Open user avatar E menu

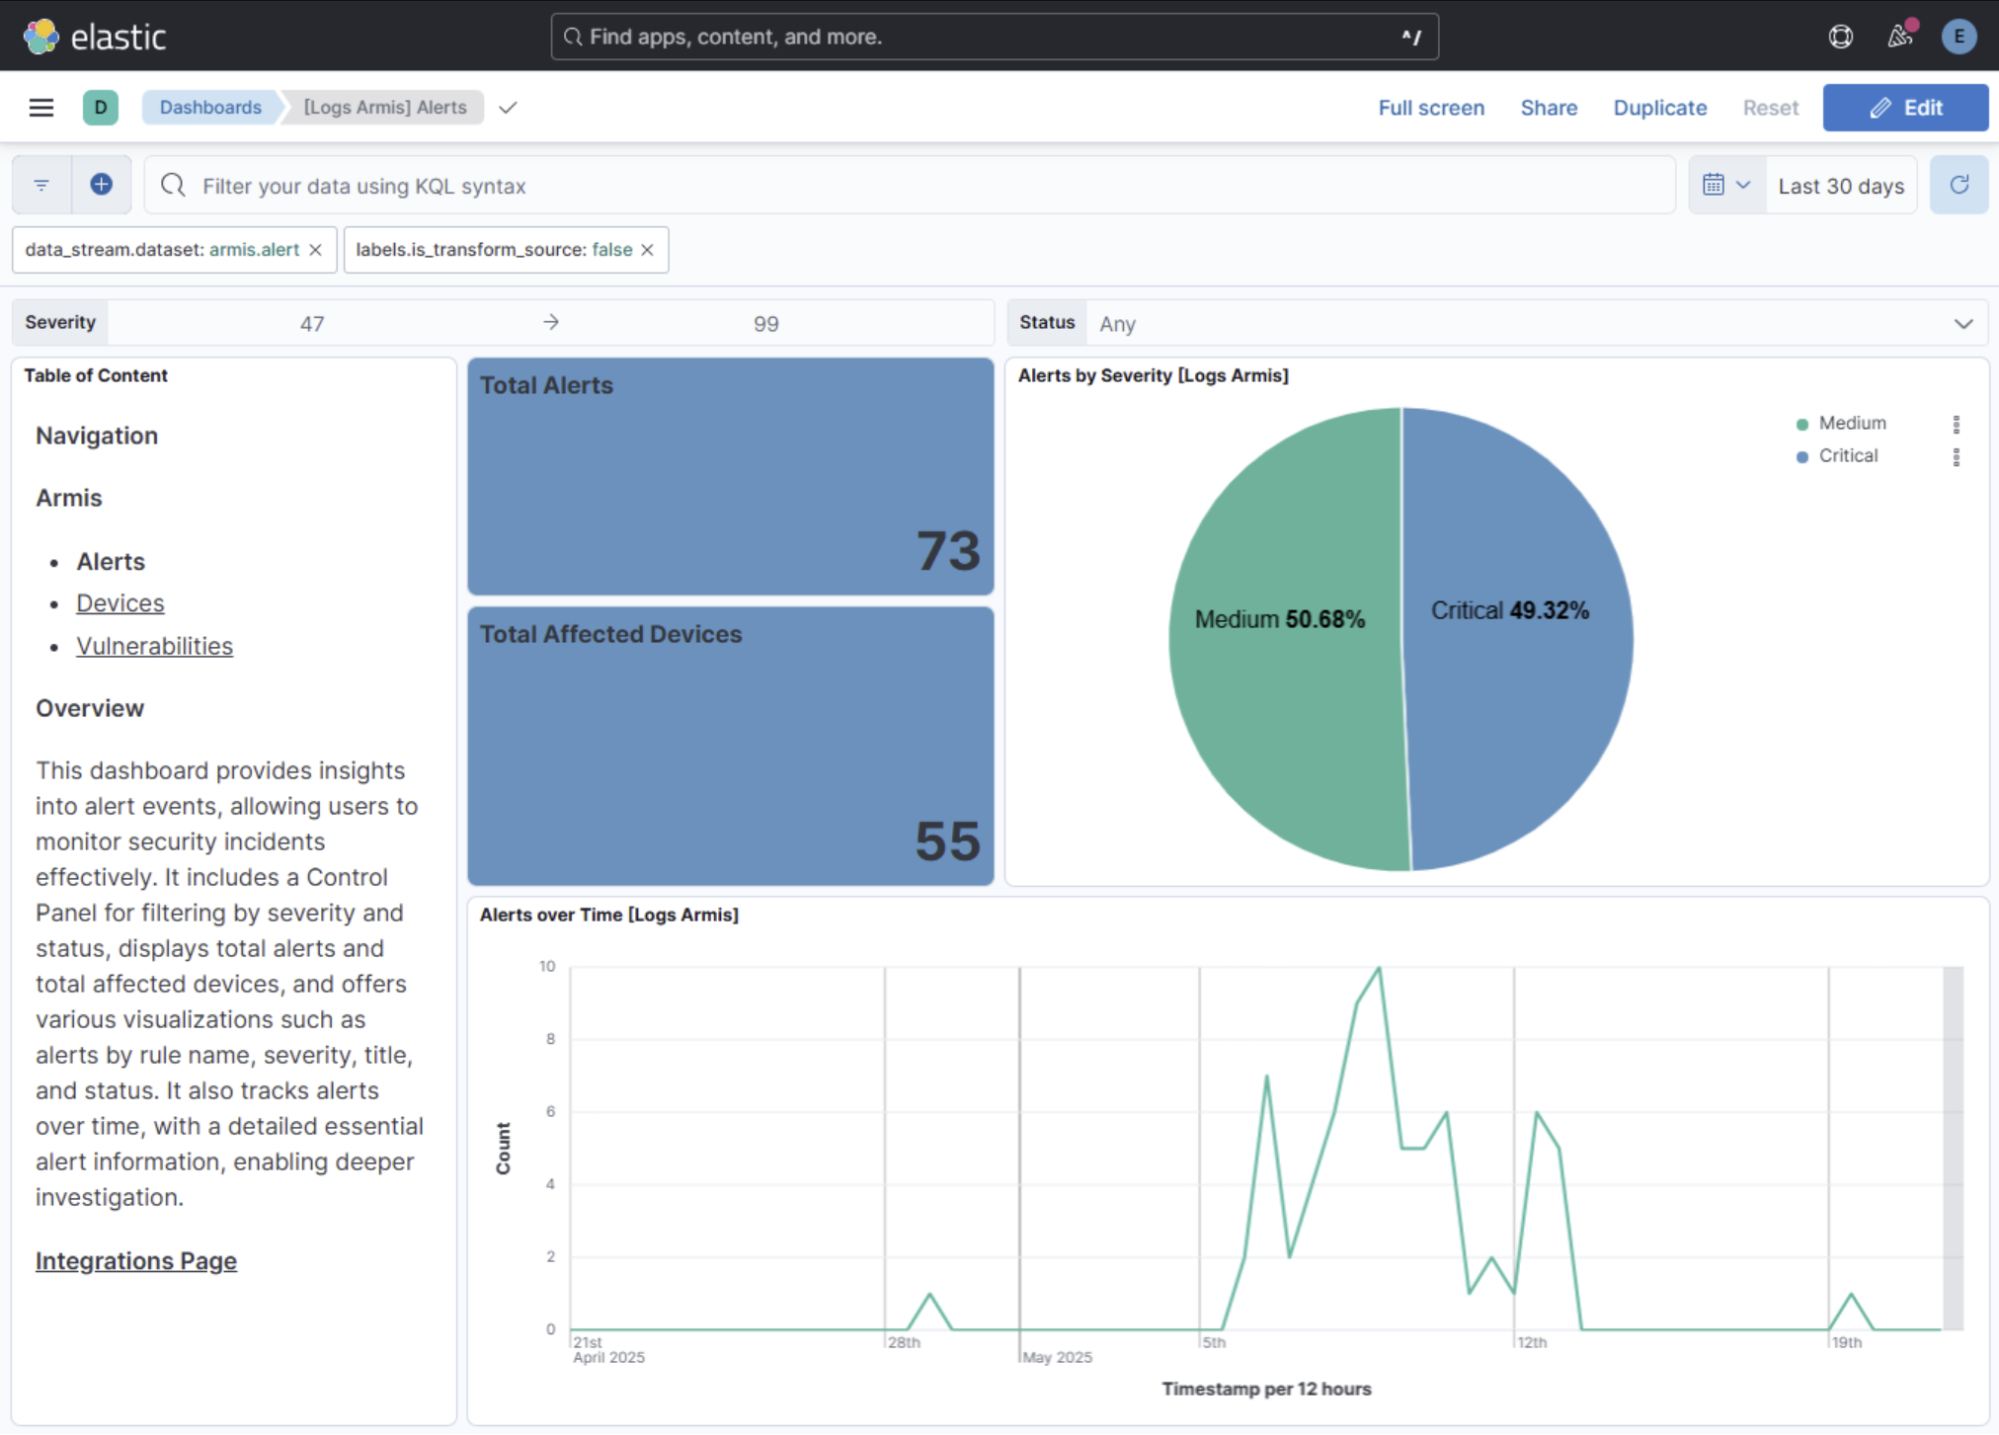pos(1958,36)
